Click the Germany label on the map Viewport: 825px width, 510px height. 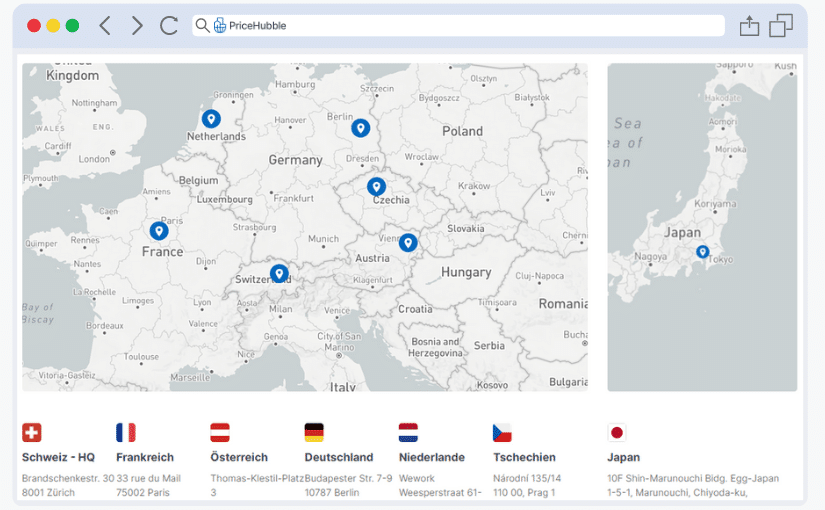point(296,160)
